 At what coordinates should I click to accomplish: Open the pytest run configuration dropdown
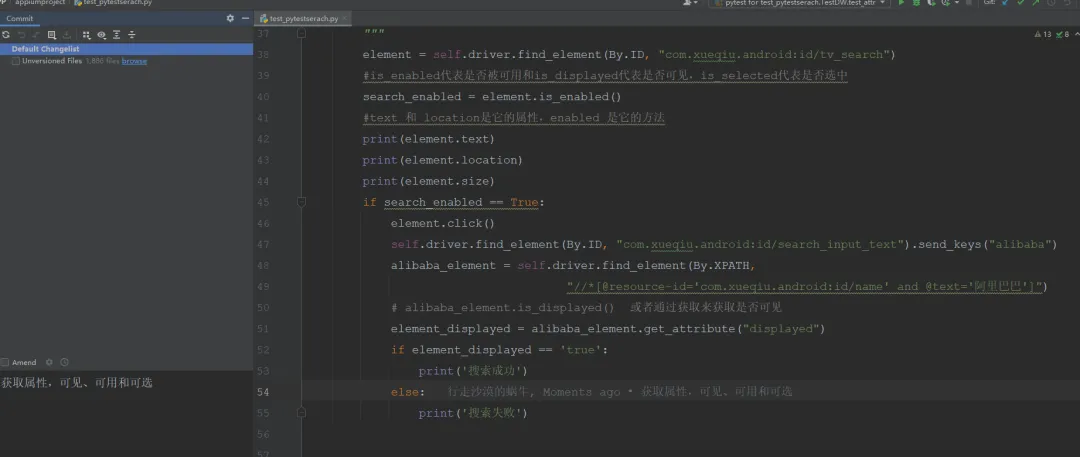(798, 3)
